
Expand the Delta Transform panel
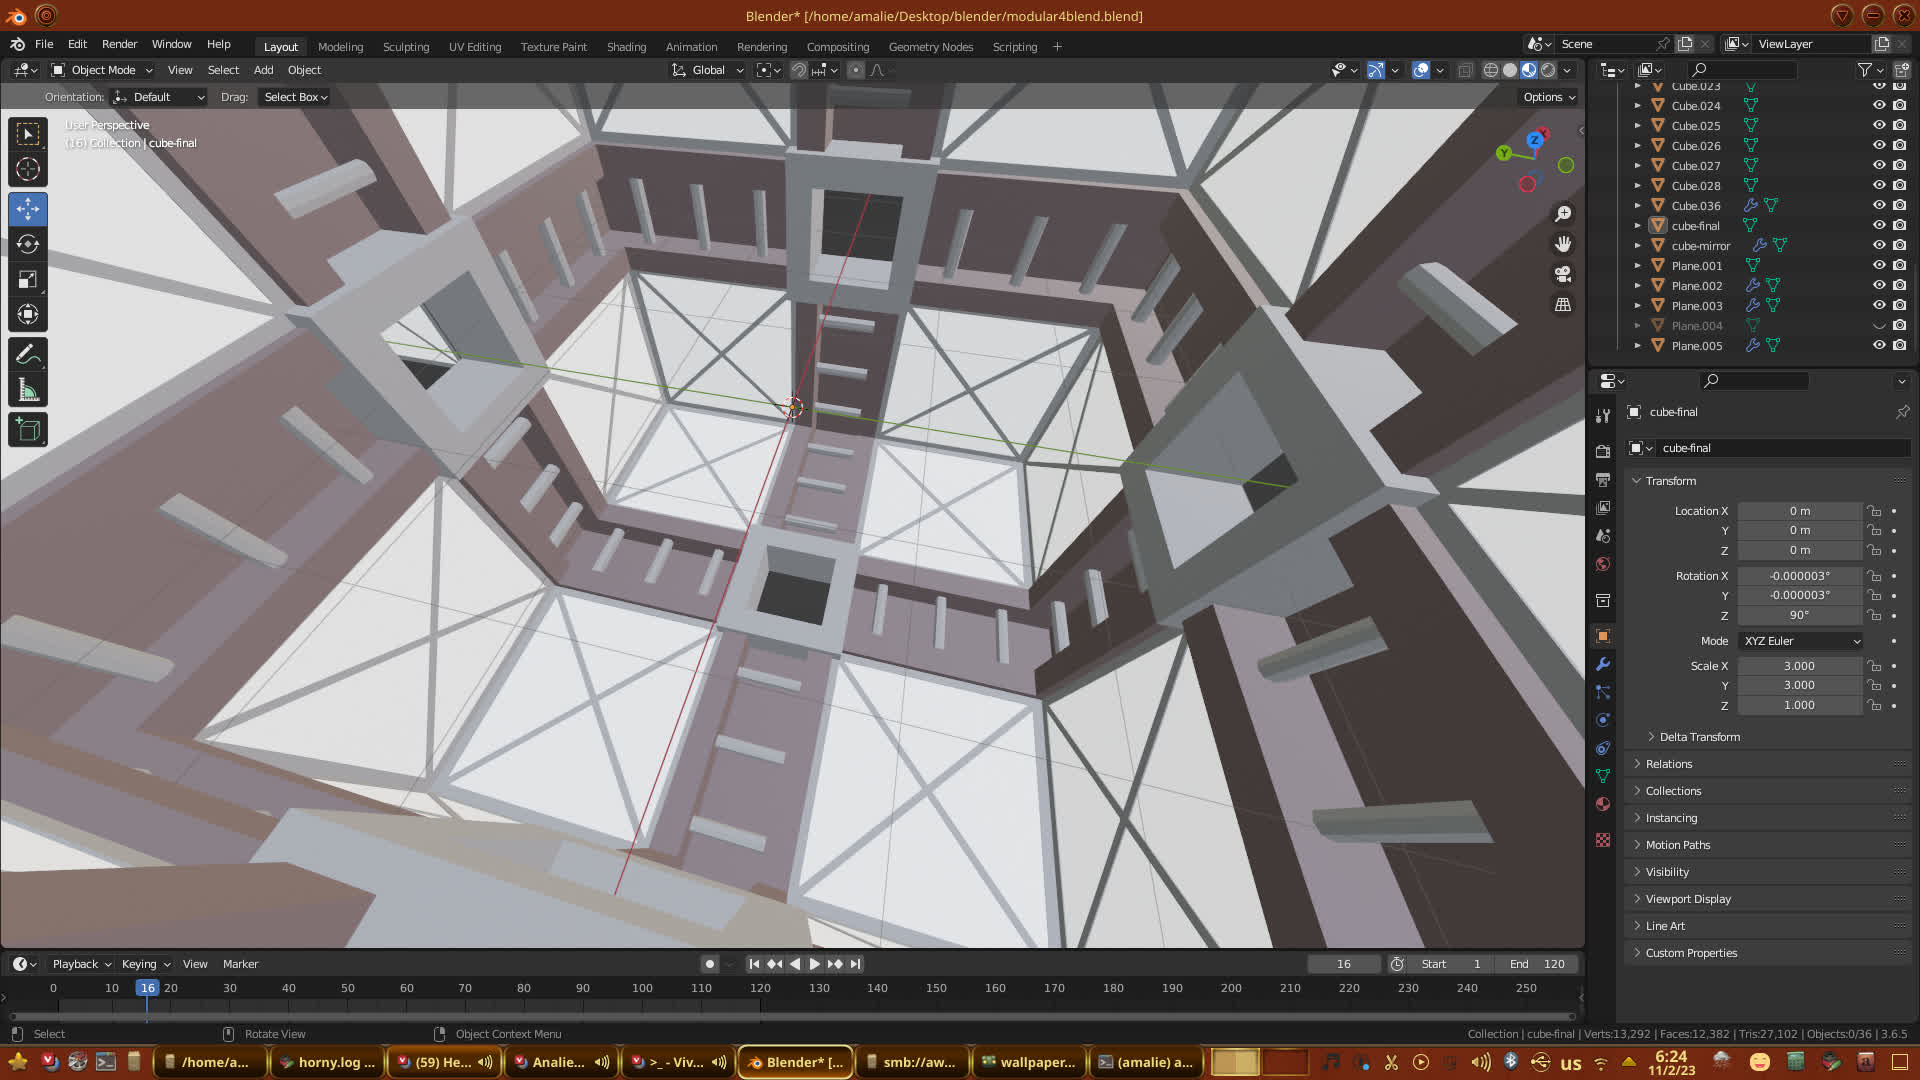point(1699,737)
